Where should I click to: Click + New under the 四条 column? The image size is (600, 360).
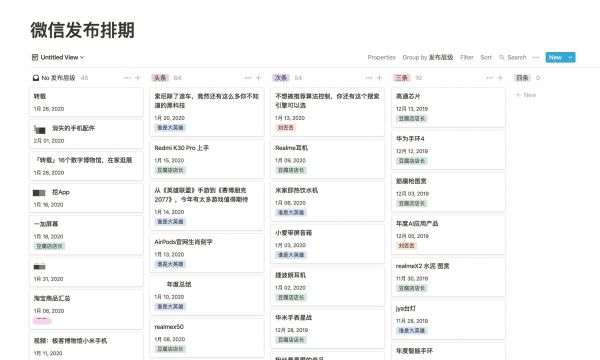coord(526,95)
